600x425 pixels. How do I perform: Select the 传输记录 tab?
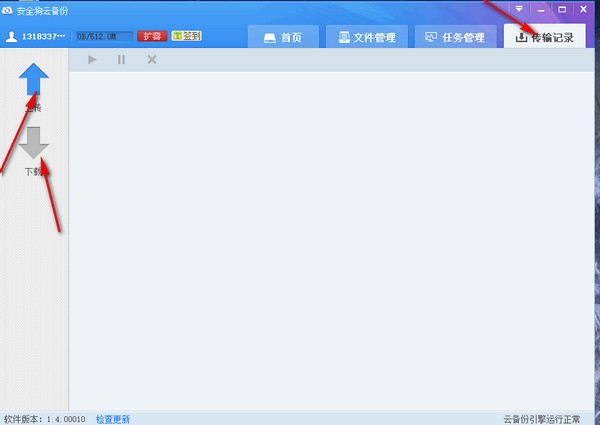[x=544, y=38]
